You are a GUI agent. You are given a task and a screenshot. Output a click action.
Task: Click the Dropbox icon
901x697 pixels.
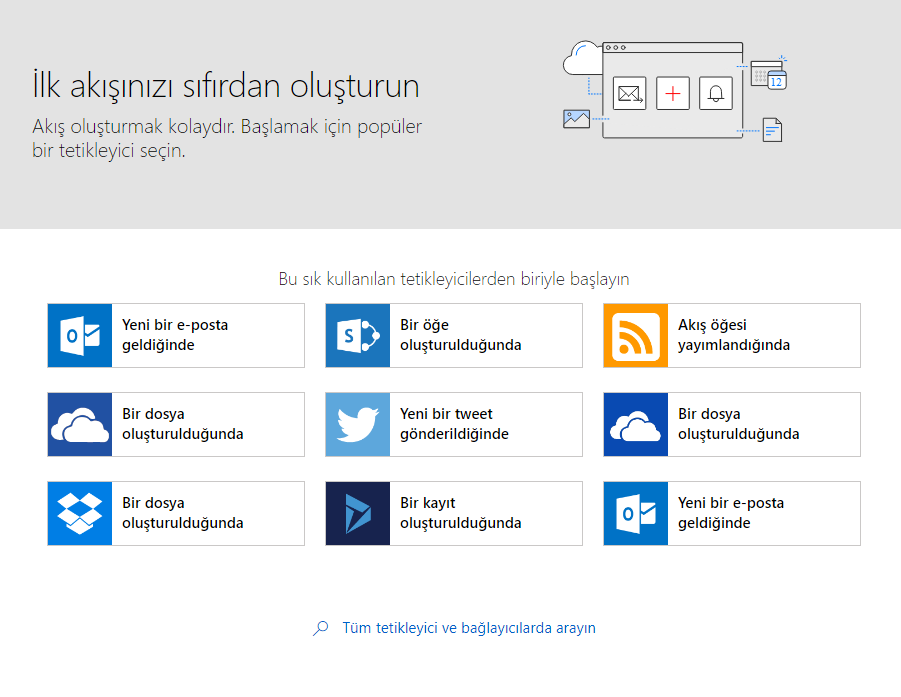coord(80,514)
